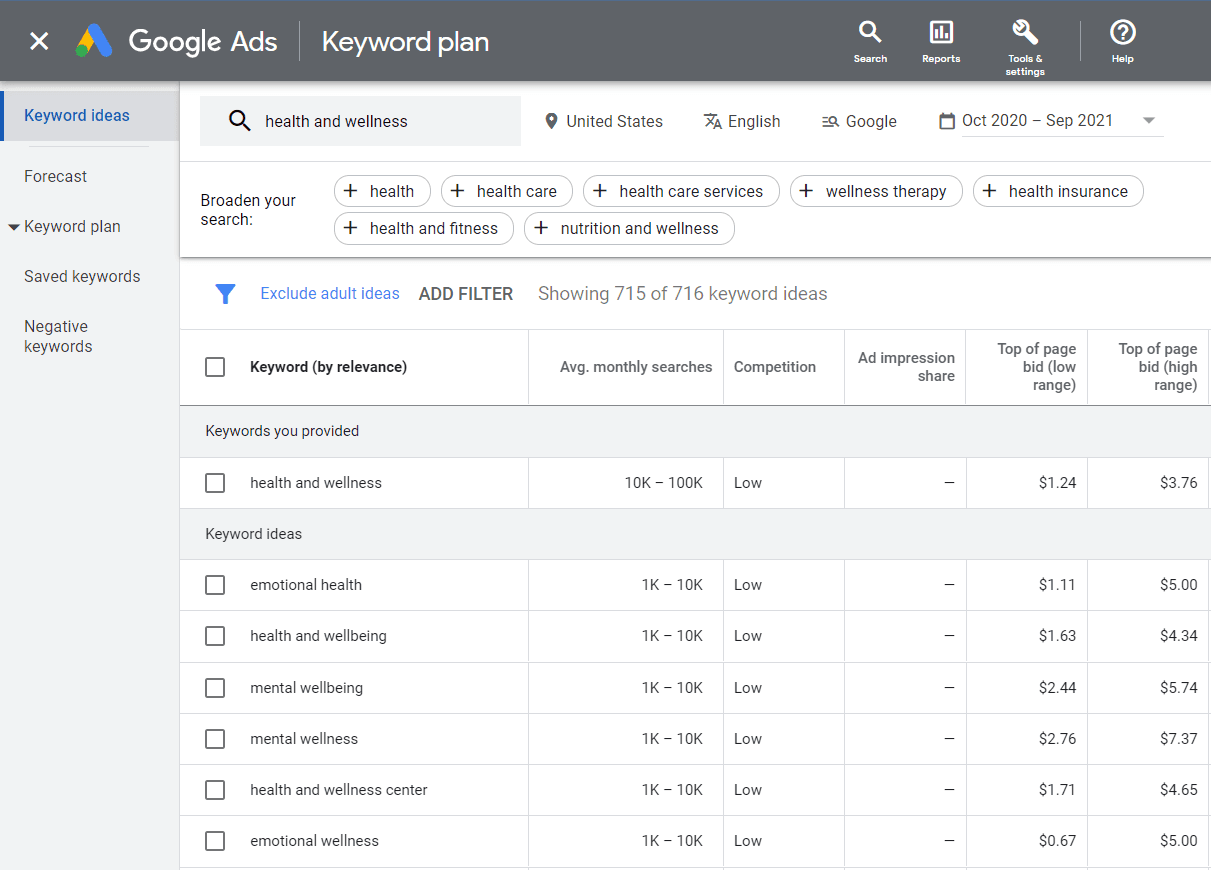Viewport: 1211px width, 870px height.
Task: Click the location pin icon for United States
Action: point(551,120)
